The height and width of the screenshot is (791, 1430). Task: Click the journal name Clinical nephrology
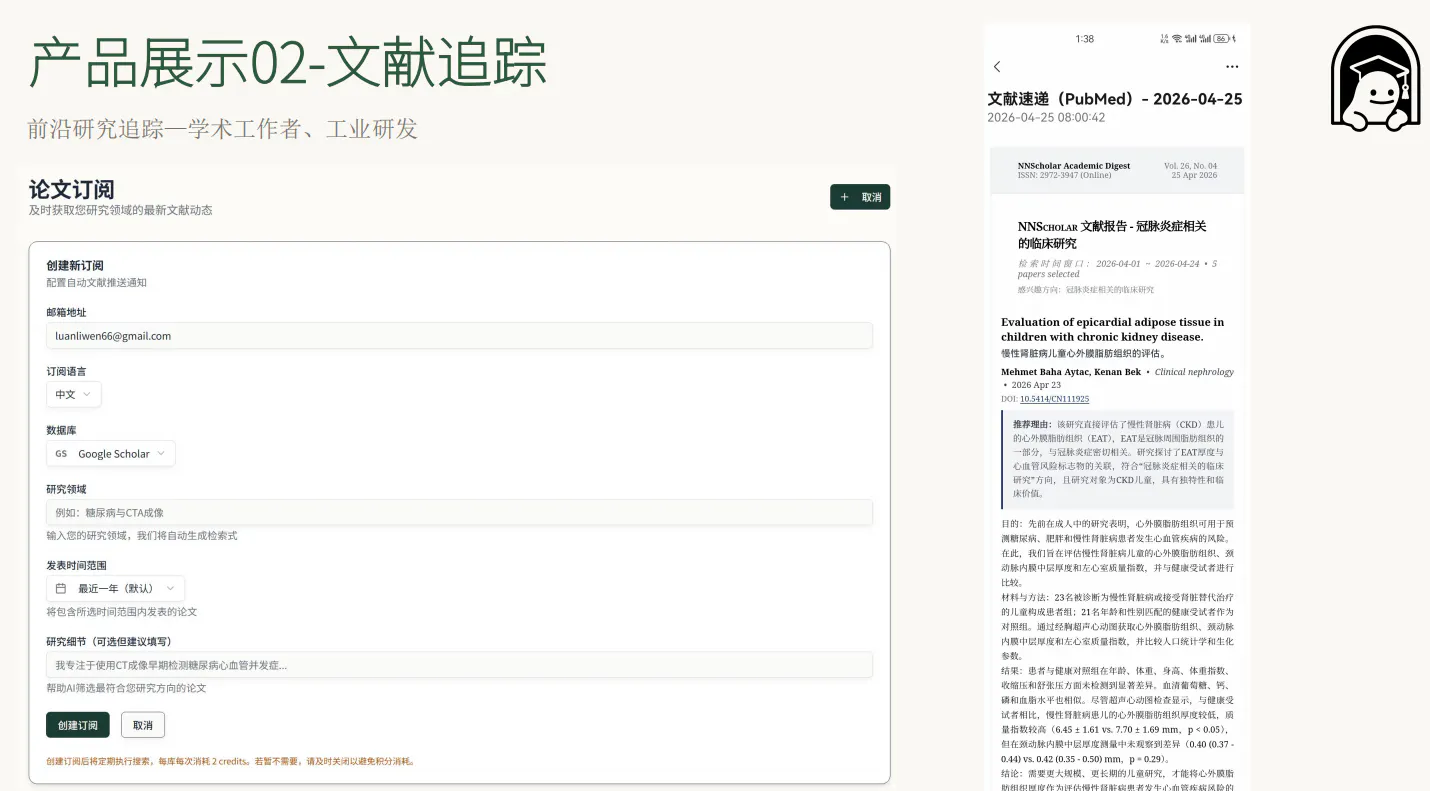tap(1194, 372)
